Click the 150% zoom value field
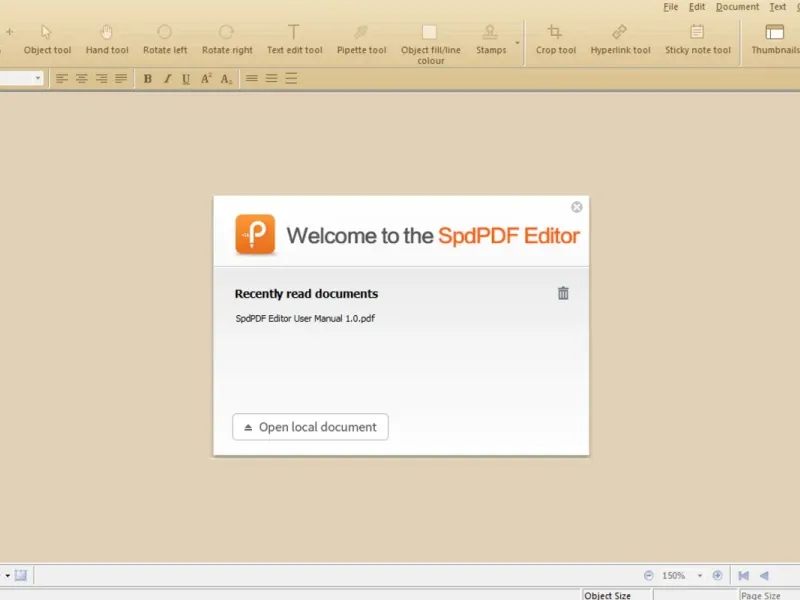The width and height of the screenshot is (800, 600). (673, 576)
